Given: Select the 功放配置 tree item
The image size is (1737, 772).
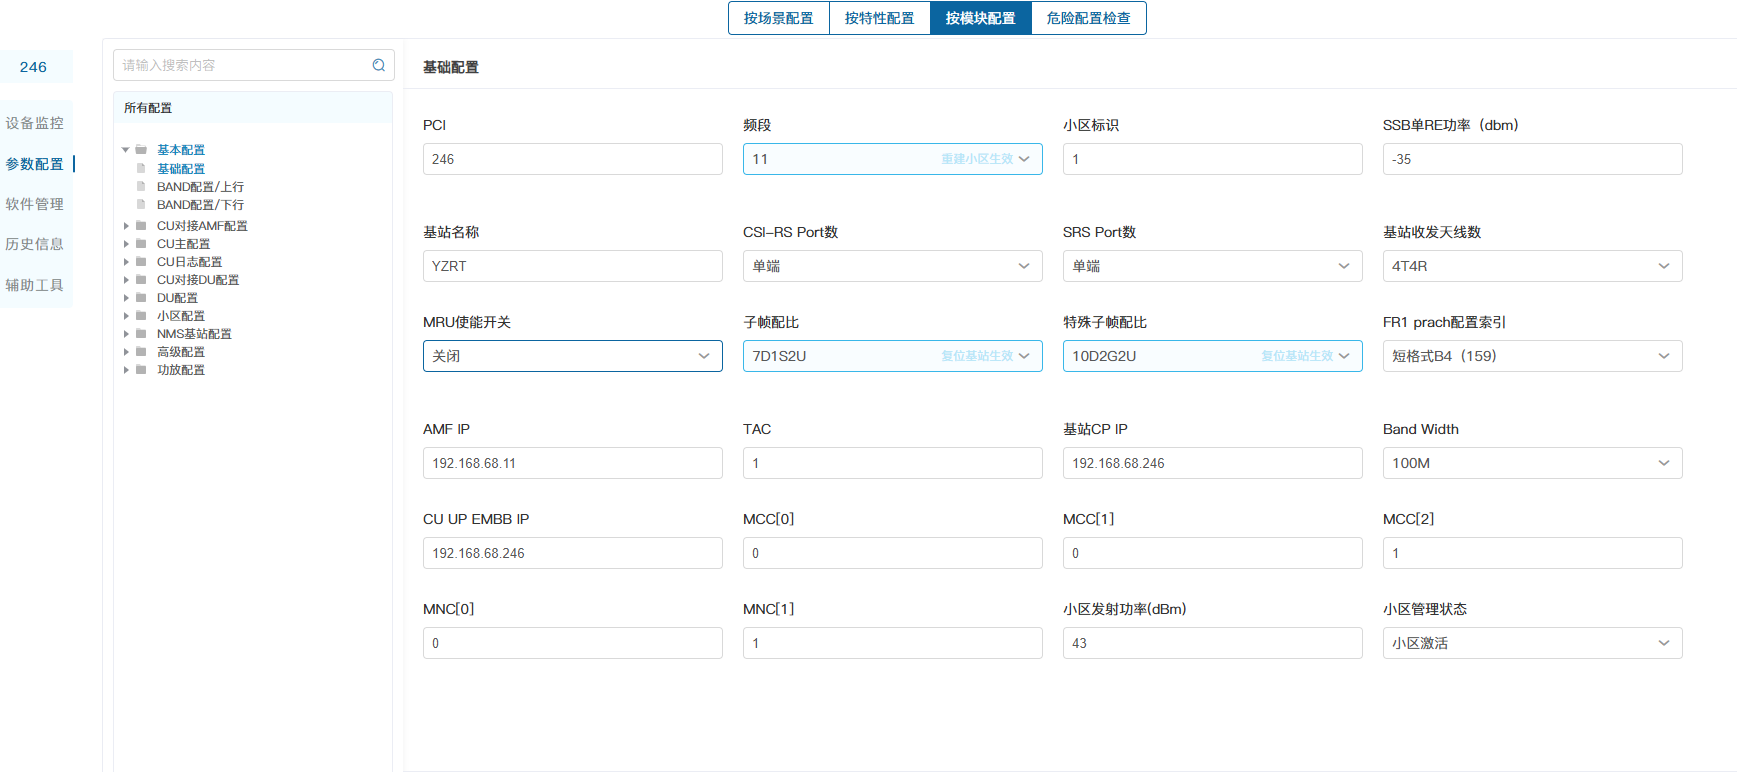Looking at the screenshot, I should point(181,370).
